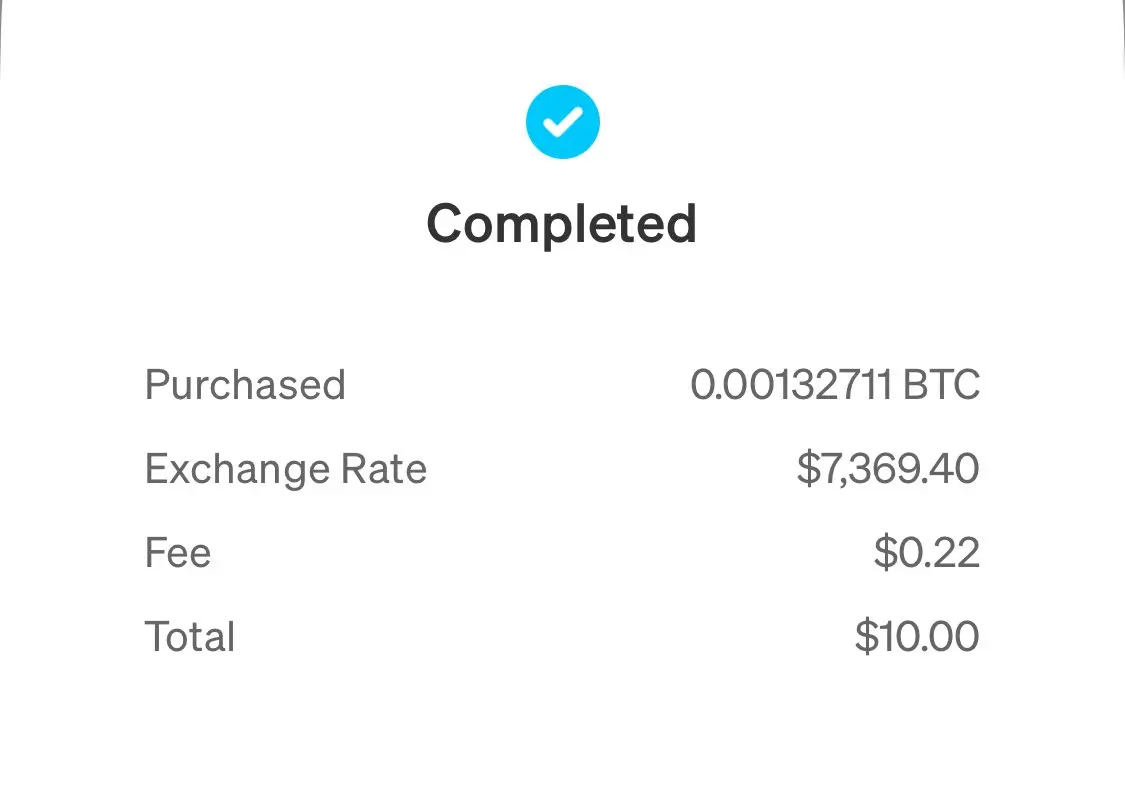Tap the word Rate in Exchange Rate
The height and width of the screenshot is (799, 1125).
pyautogui.click(x=384, y=469)
